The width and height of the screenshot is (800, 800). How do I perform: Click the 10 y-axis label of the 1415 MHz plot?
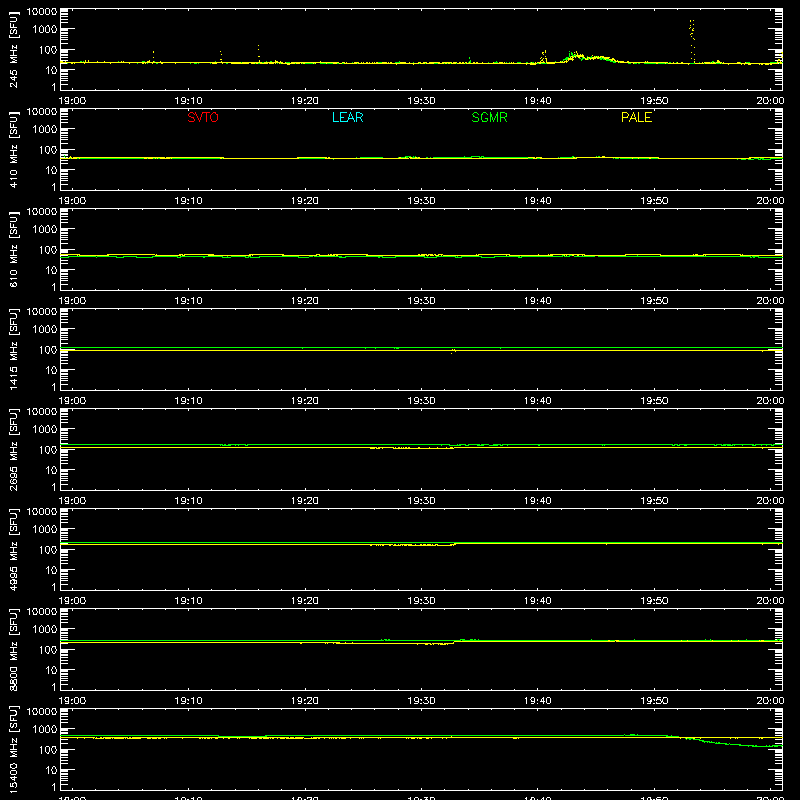point(51,370)
